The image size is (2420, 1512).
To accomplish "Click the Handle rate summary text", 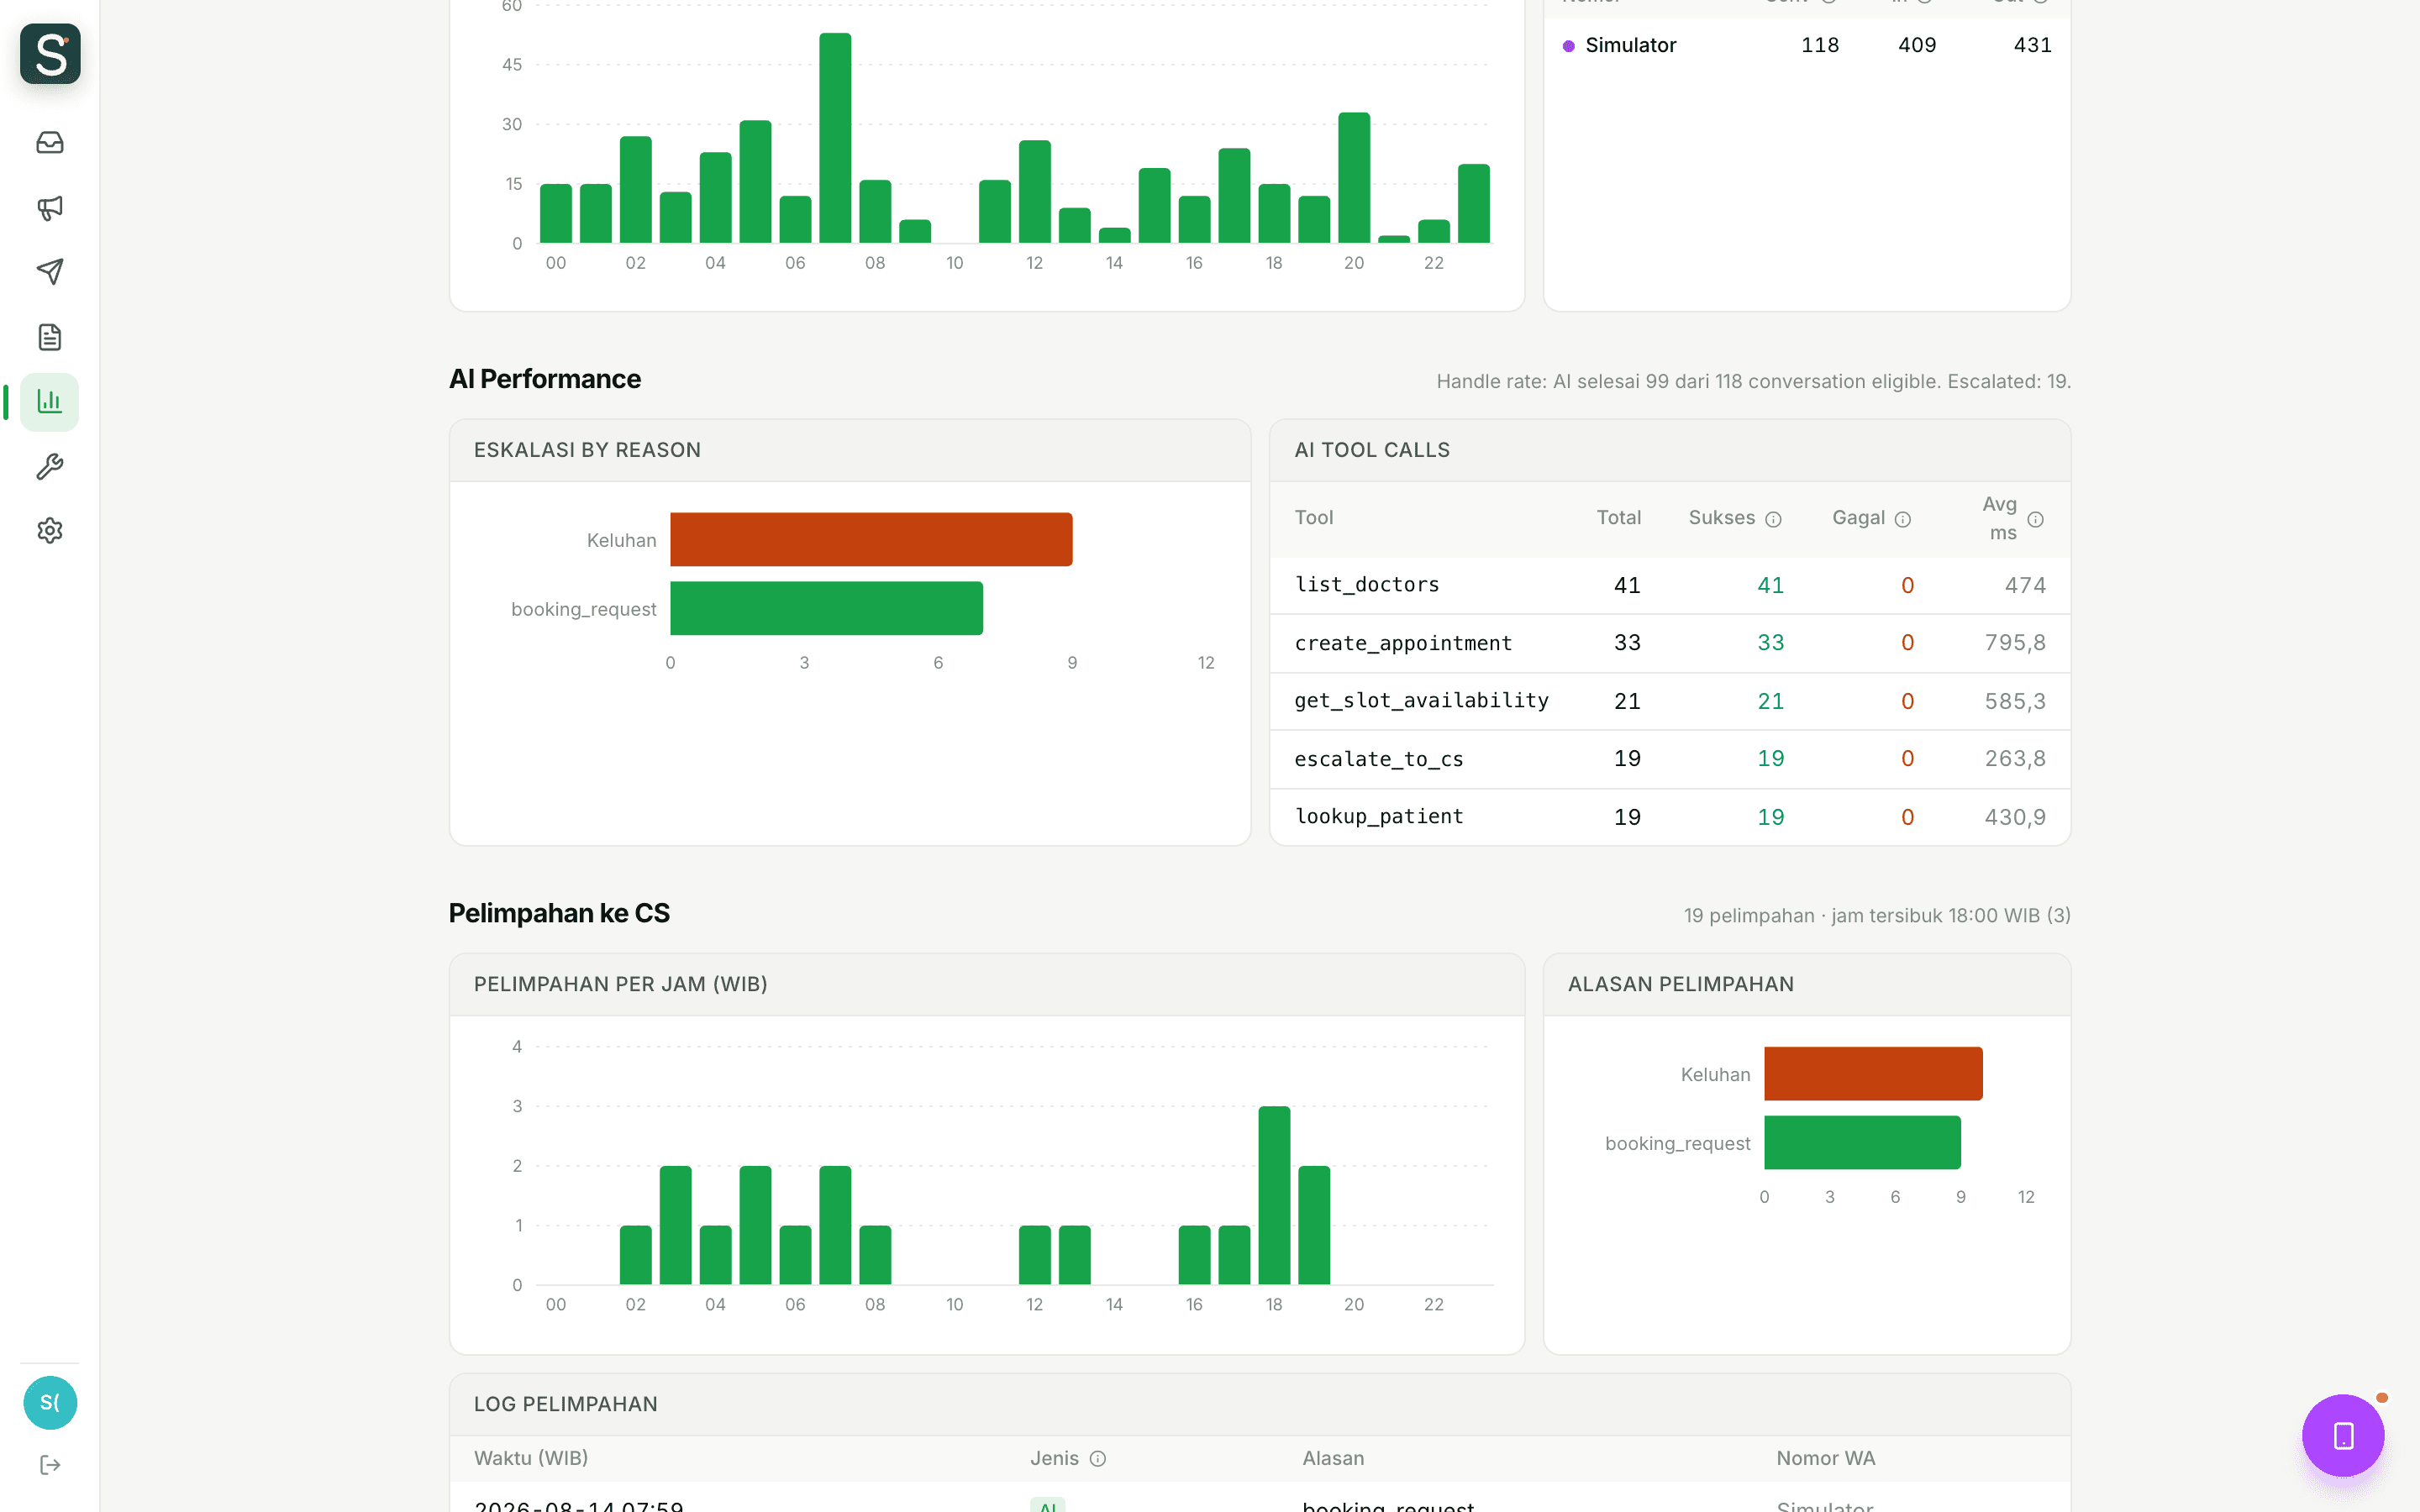I will [1753, 381].
